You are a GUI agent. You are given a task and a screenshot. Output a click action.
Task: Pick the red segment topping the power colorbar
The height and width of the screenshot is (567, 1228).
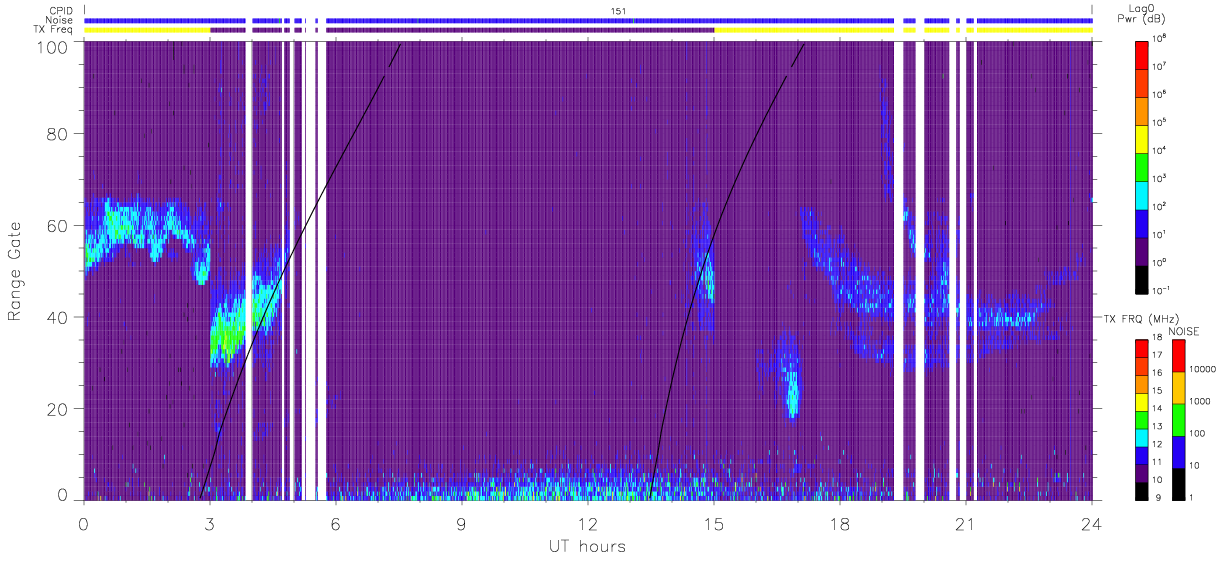1143,54
